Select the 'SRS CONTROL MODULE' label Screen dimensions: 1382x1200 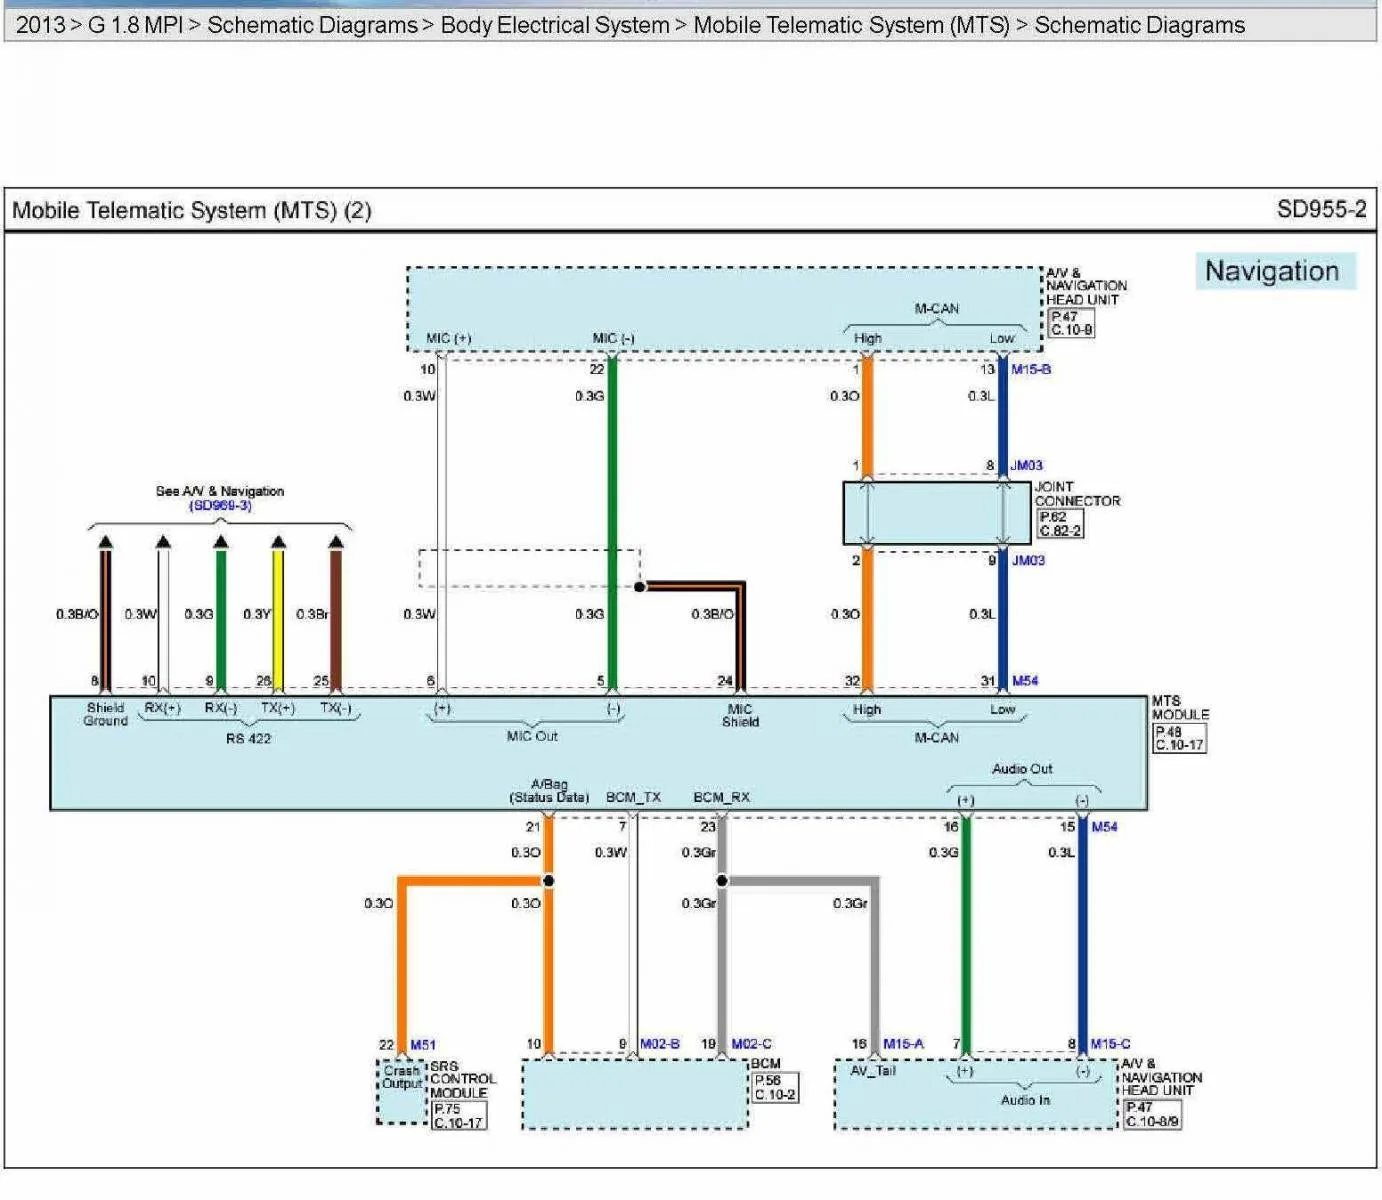tap(463, 1080)
